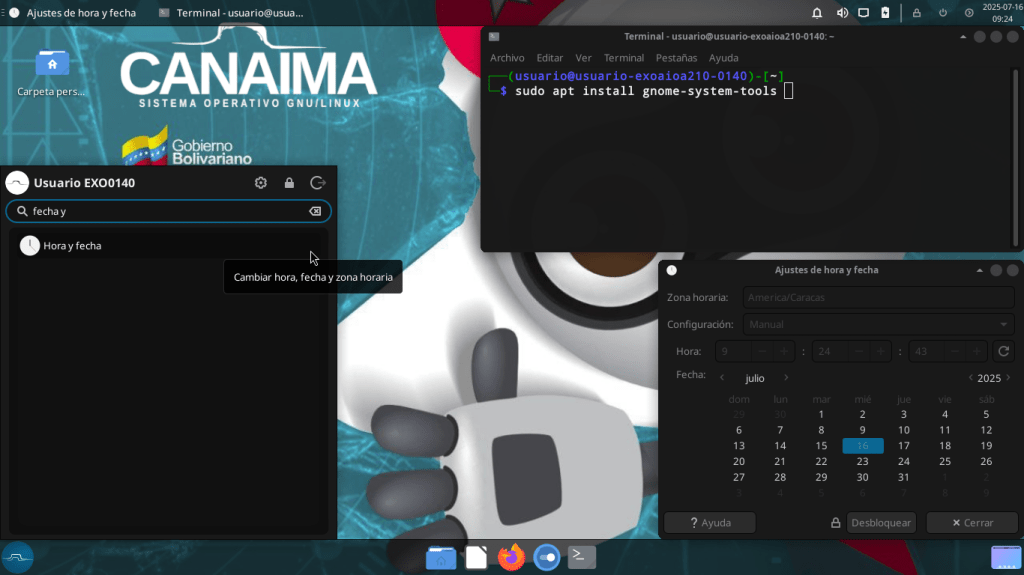
Task: Increase the hour value with plus button
Action: [x=785, y=352]
